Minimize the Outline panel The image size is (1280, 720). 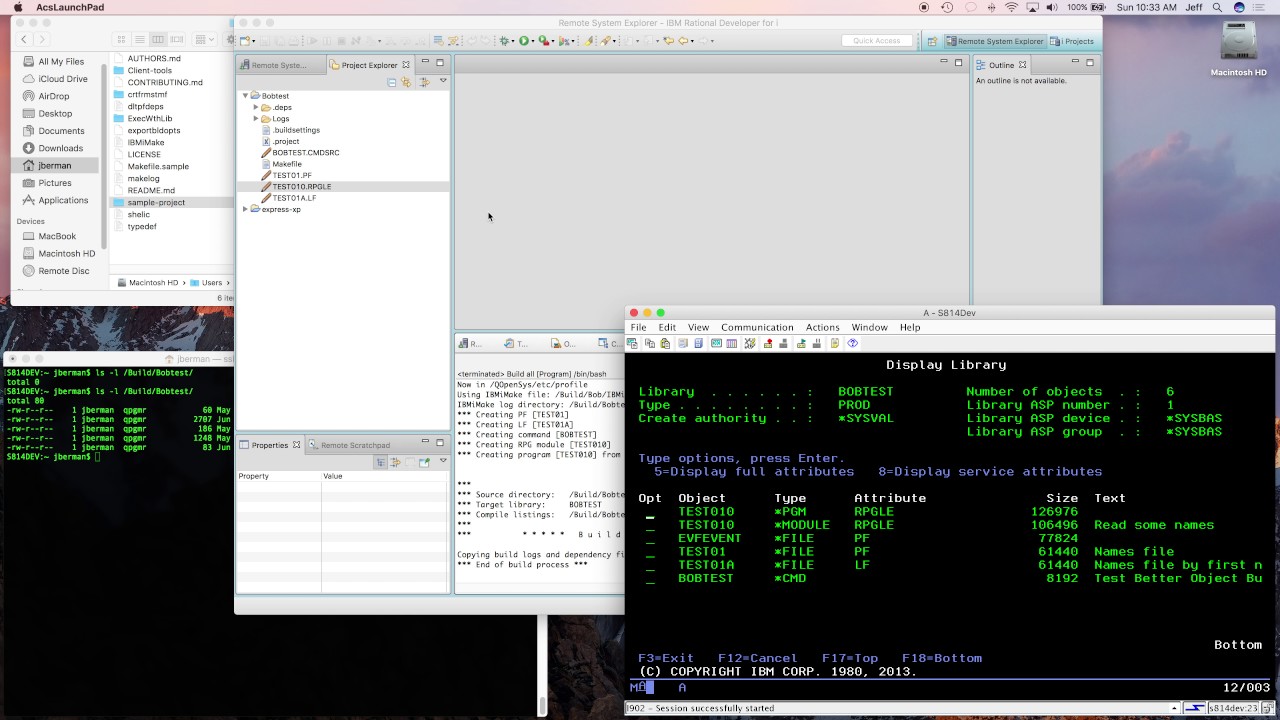1075,63
